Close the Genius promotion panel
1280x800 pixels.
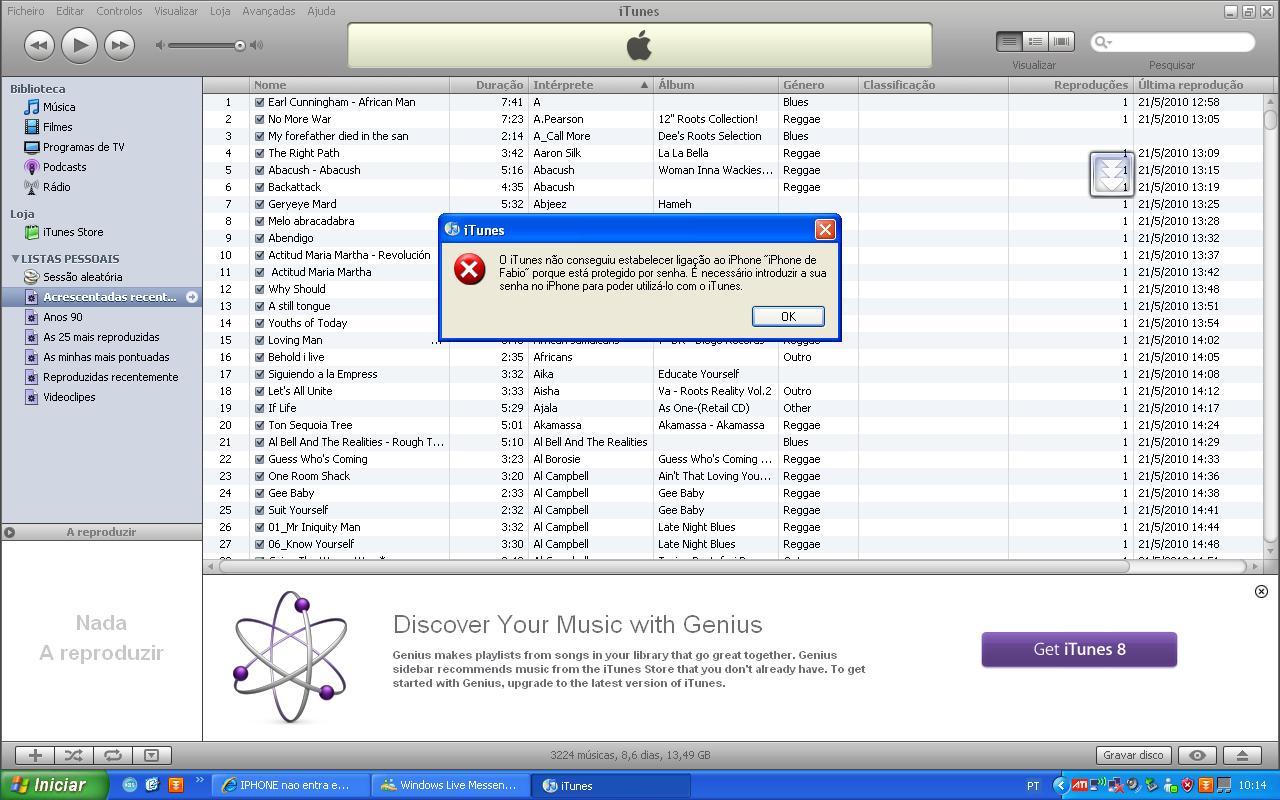[1261, 591]
